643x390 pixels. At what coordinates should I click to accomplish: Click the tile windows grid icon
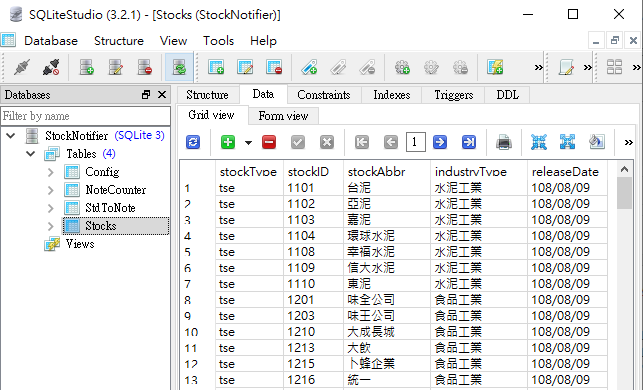[614, 67]
